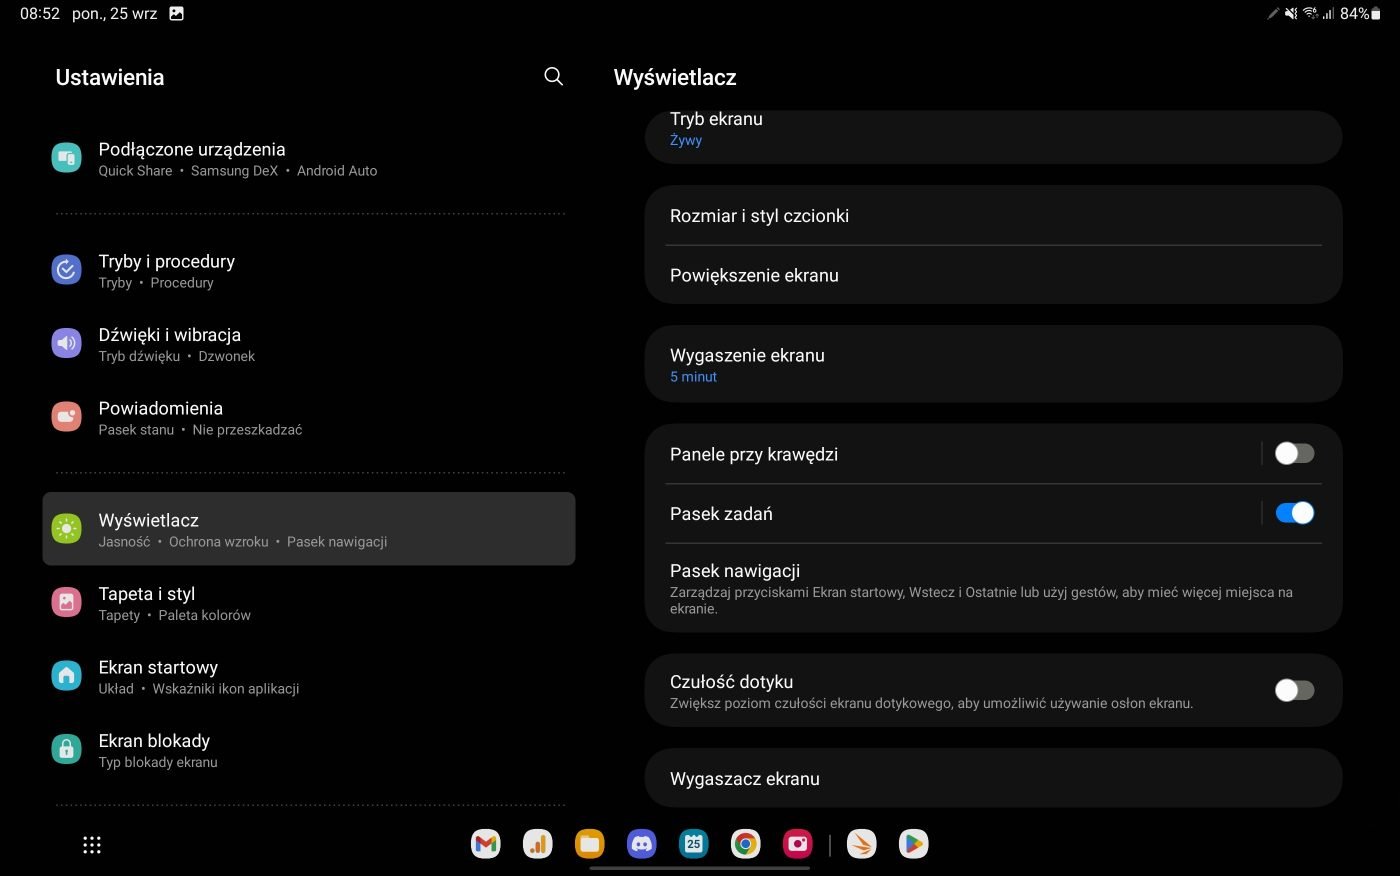Select Dźwięki i wibracja category
Image resolution: width=1400 pixels, height=876 pixels.
coord(309,344)
